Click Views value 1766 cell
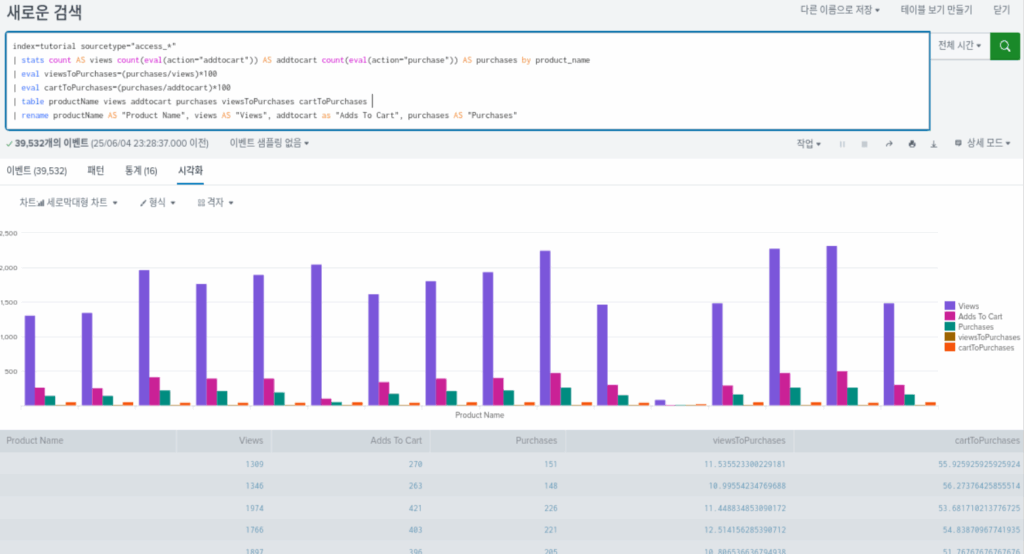1024x554 pixels. click(255, 530)
